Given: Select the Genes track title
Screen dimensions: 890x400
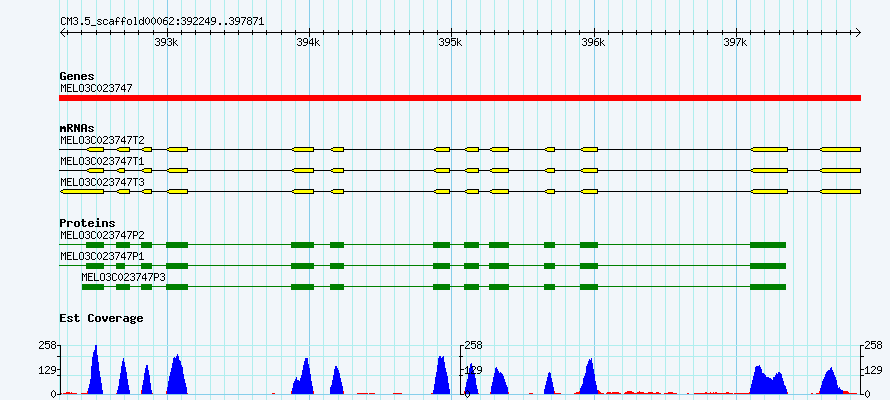Looking at the screenshot, I should click(x=77, y=76).
